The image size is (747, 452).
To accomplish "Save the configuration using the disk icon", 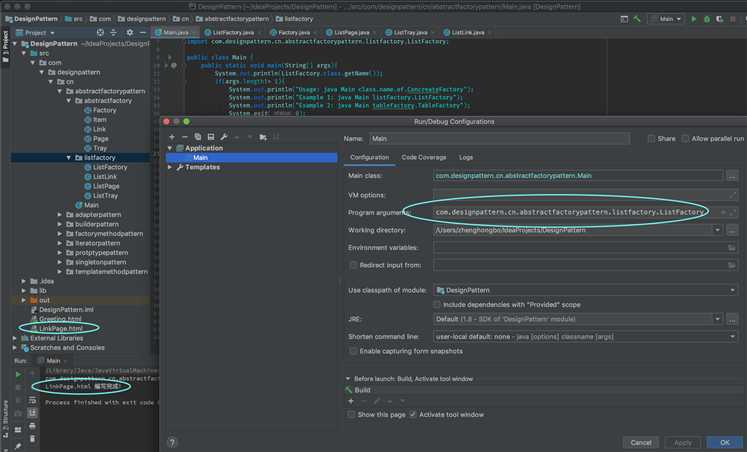I will (x=211, y=137).
